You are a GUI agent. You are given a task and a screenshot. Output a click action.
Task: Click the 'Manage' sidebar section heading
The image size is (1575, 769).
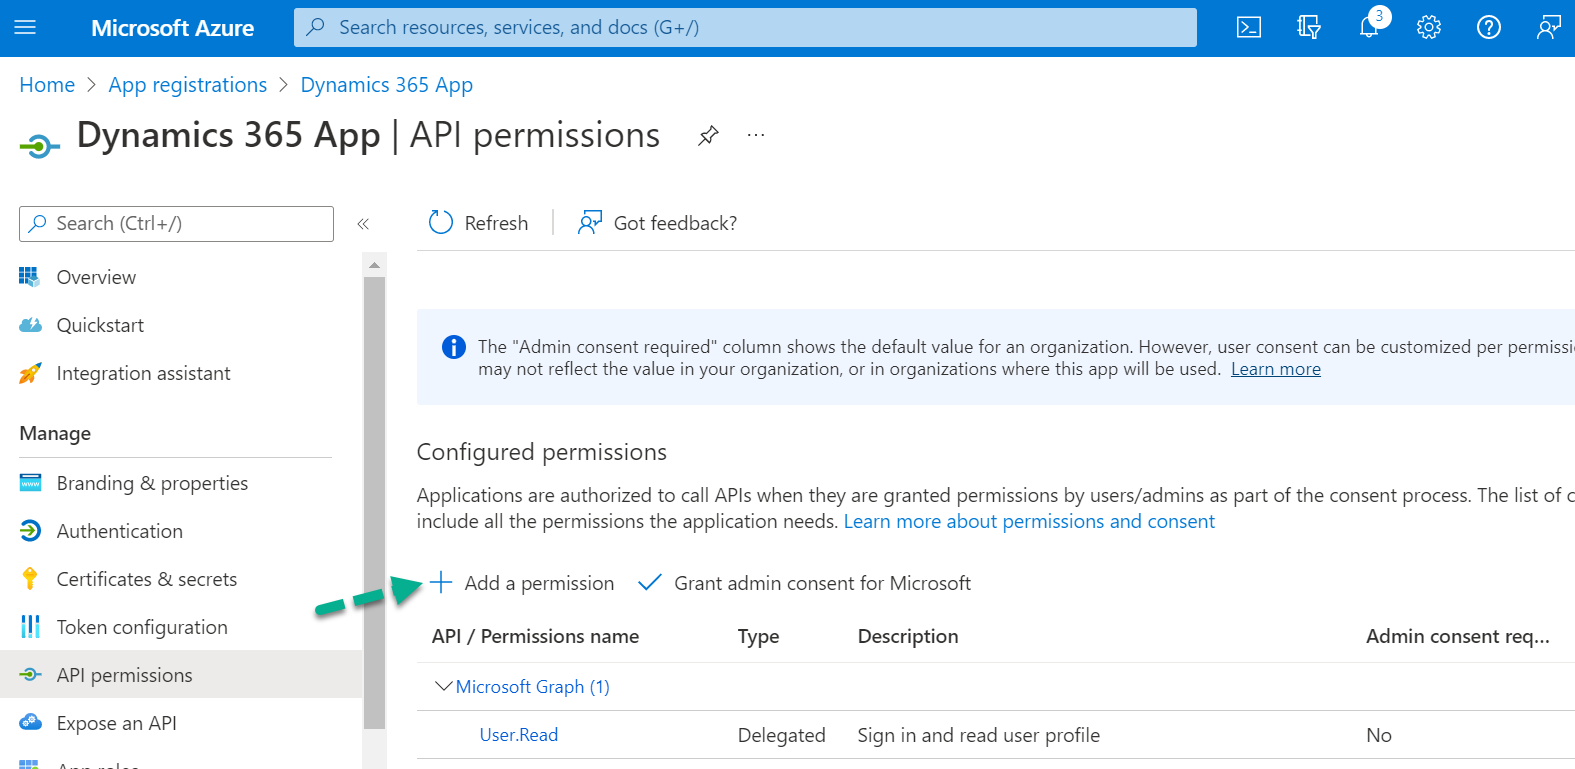[x=55, y=433]
